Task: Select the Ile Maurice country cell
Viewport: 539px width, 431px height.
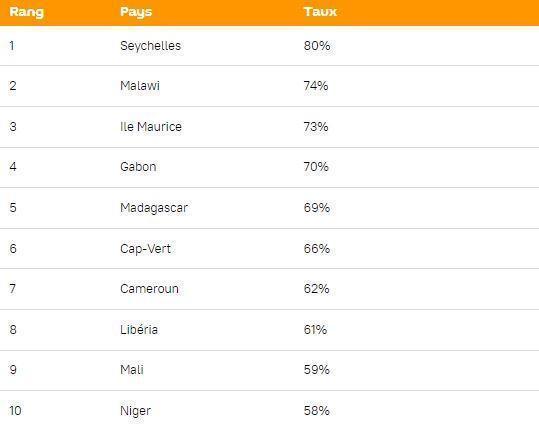Action: click(151, 126)
